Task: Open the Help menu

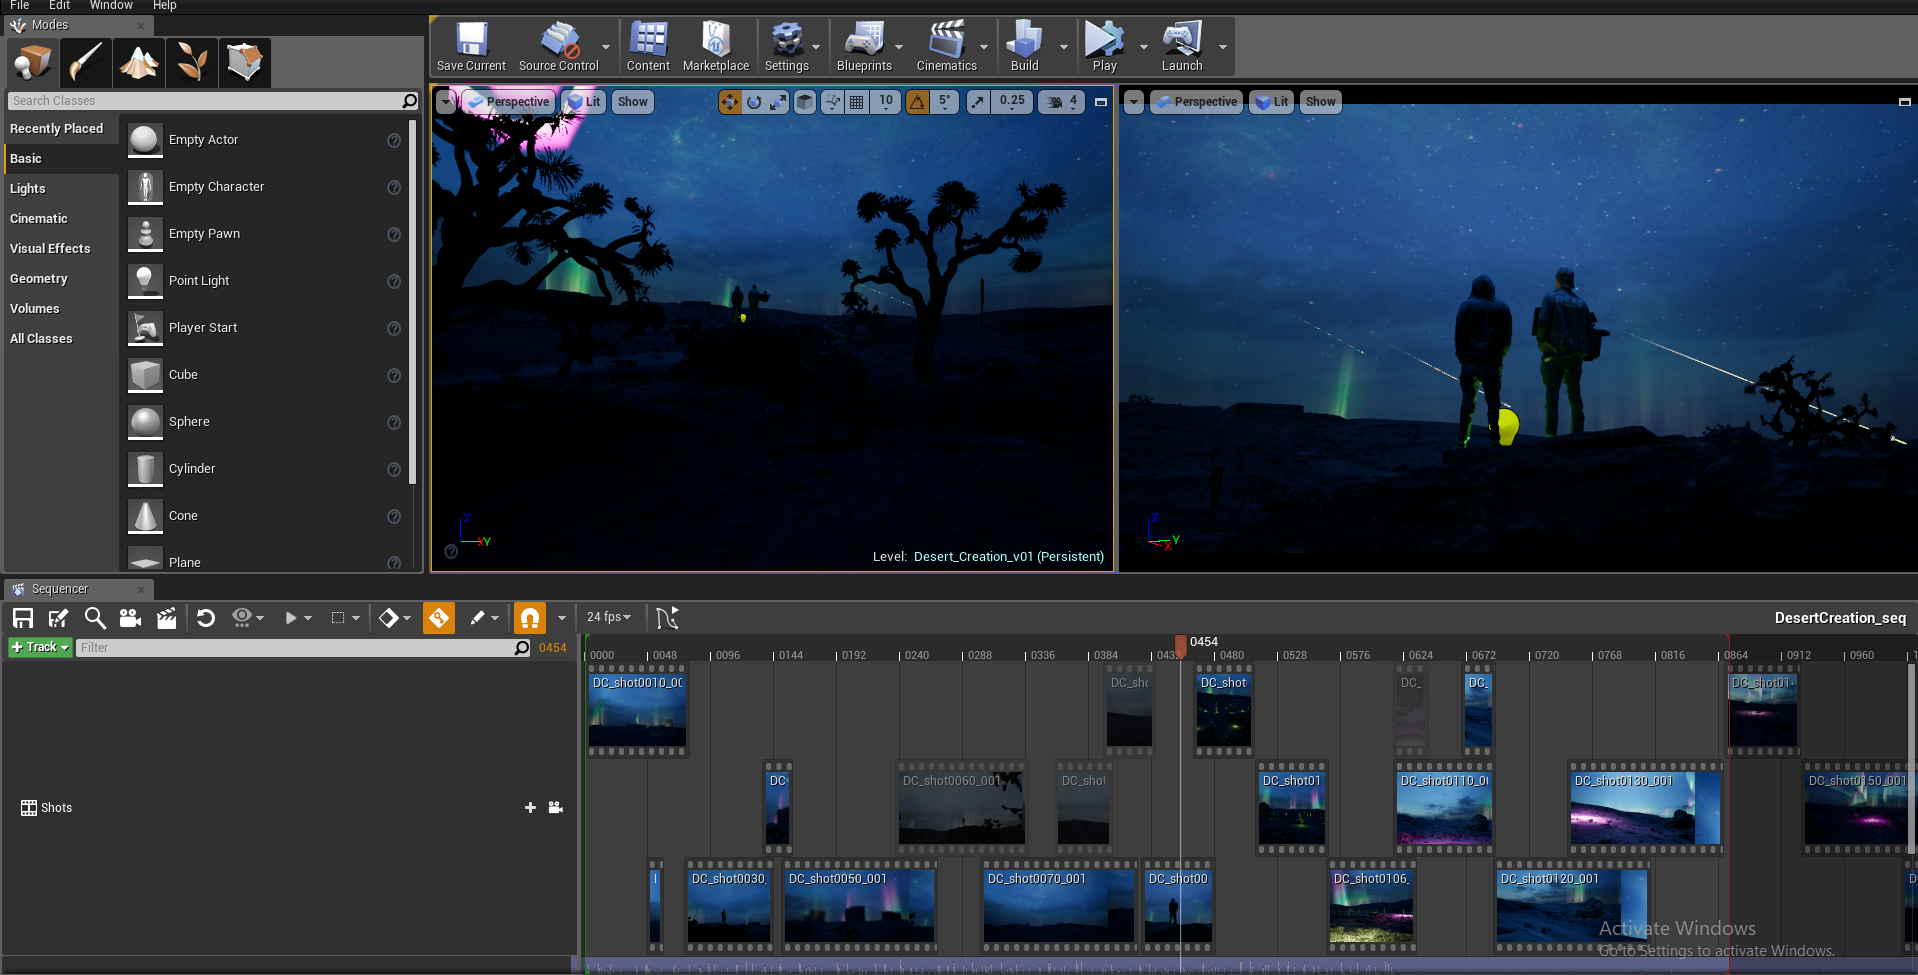Action: click(x=164, y=6)
